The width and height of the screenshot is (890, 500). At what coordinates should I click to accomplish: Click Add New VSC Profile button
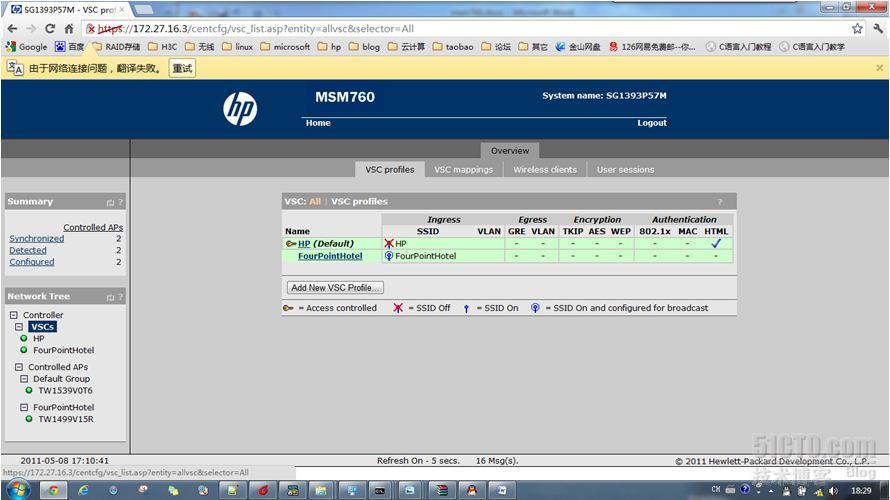[x=335, y=288]
